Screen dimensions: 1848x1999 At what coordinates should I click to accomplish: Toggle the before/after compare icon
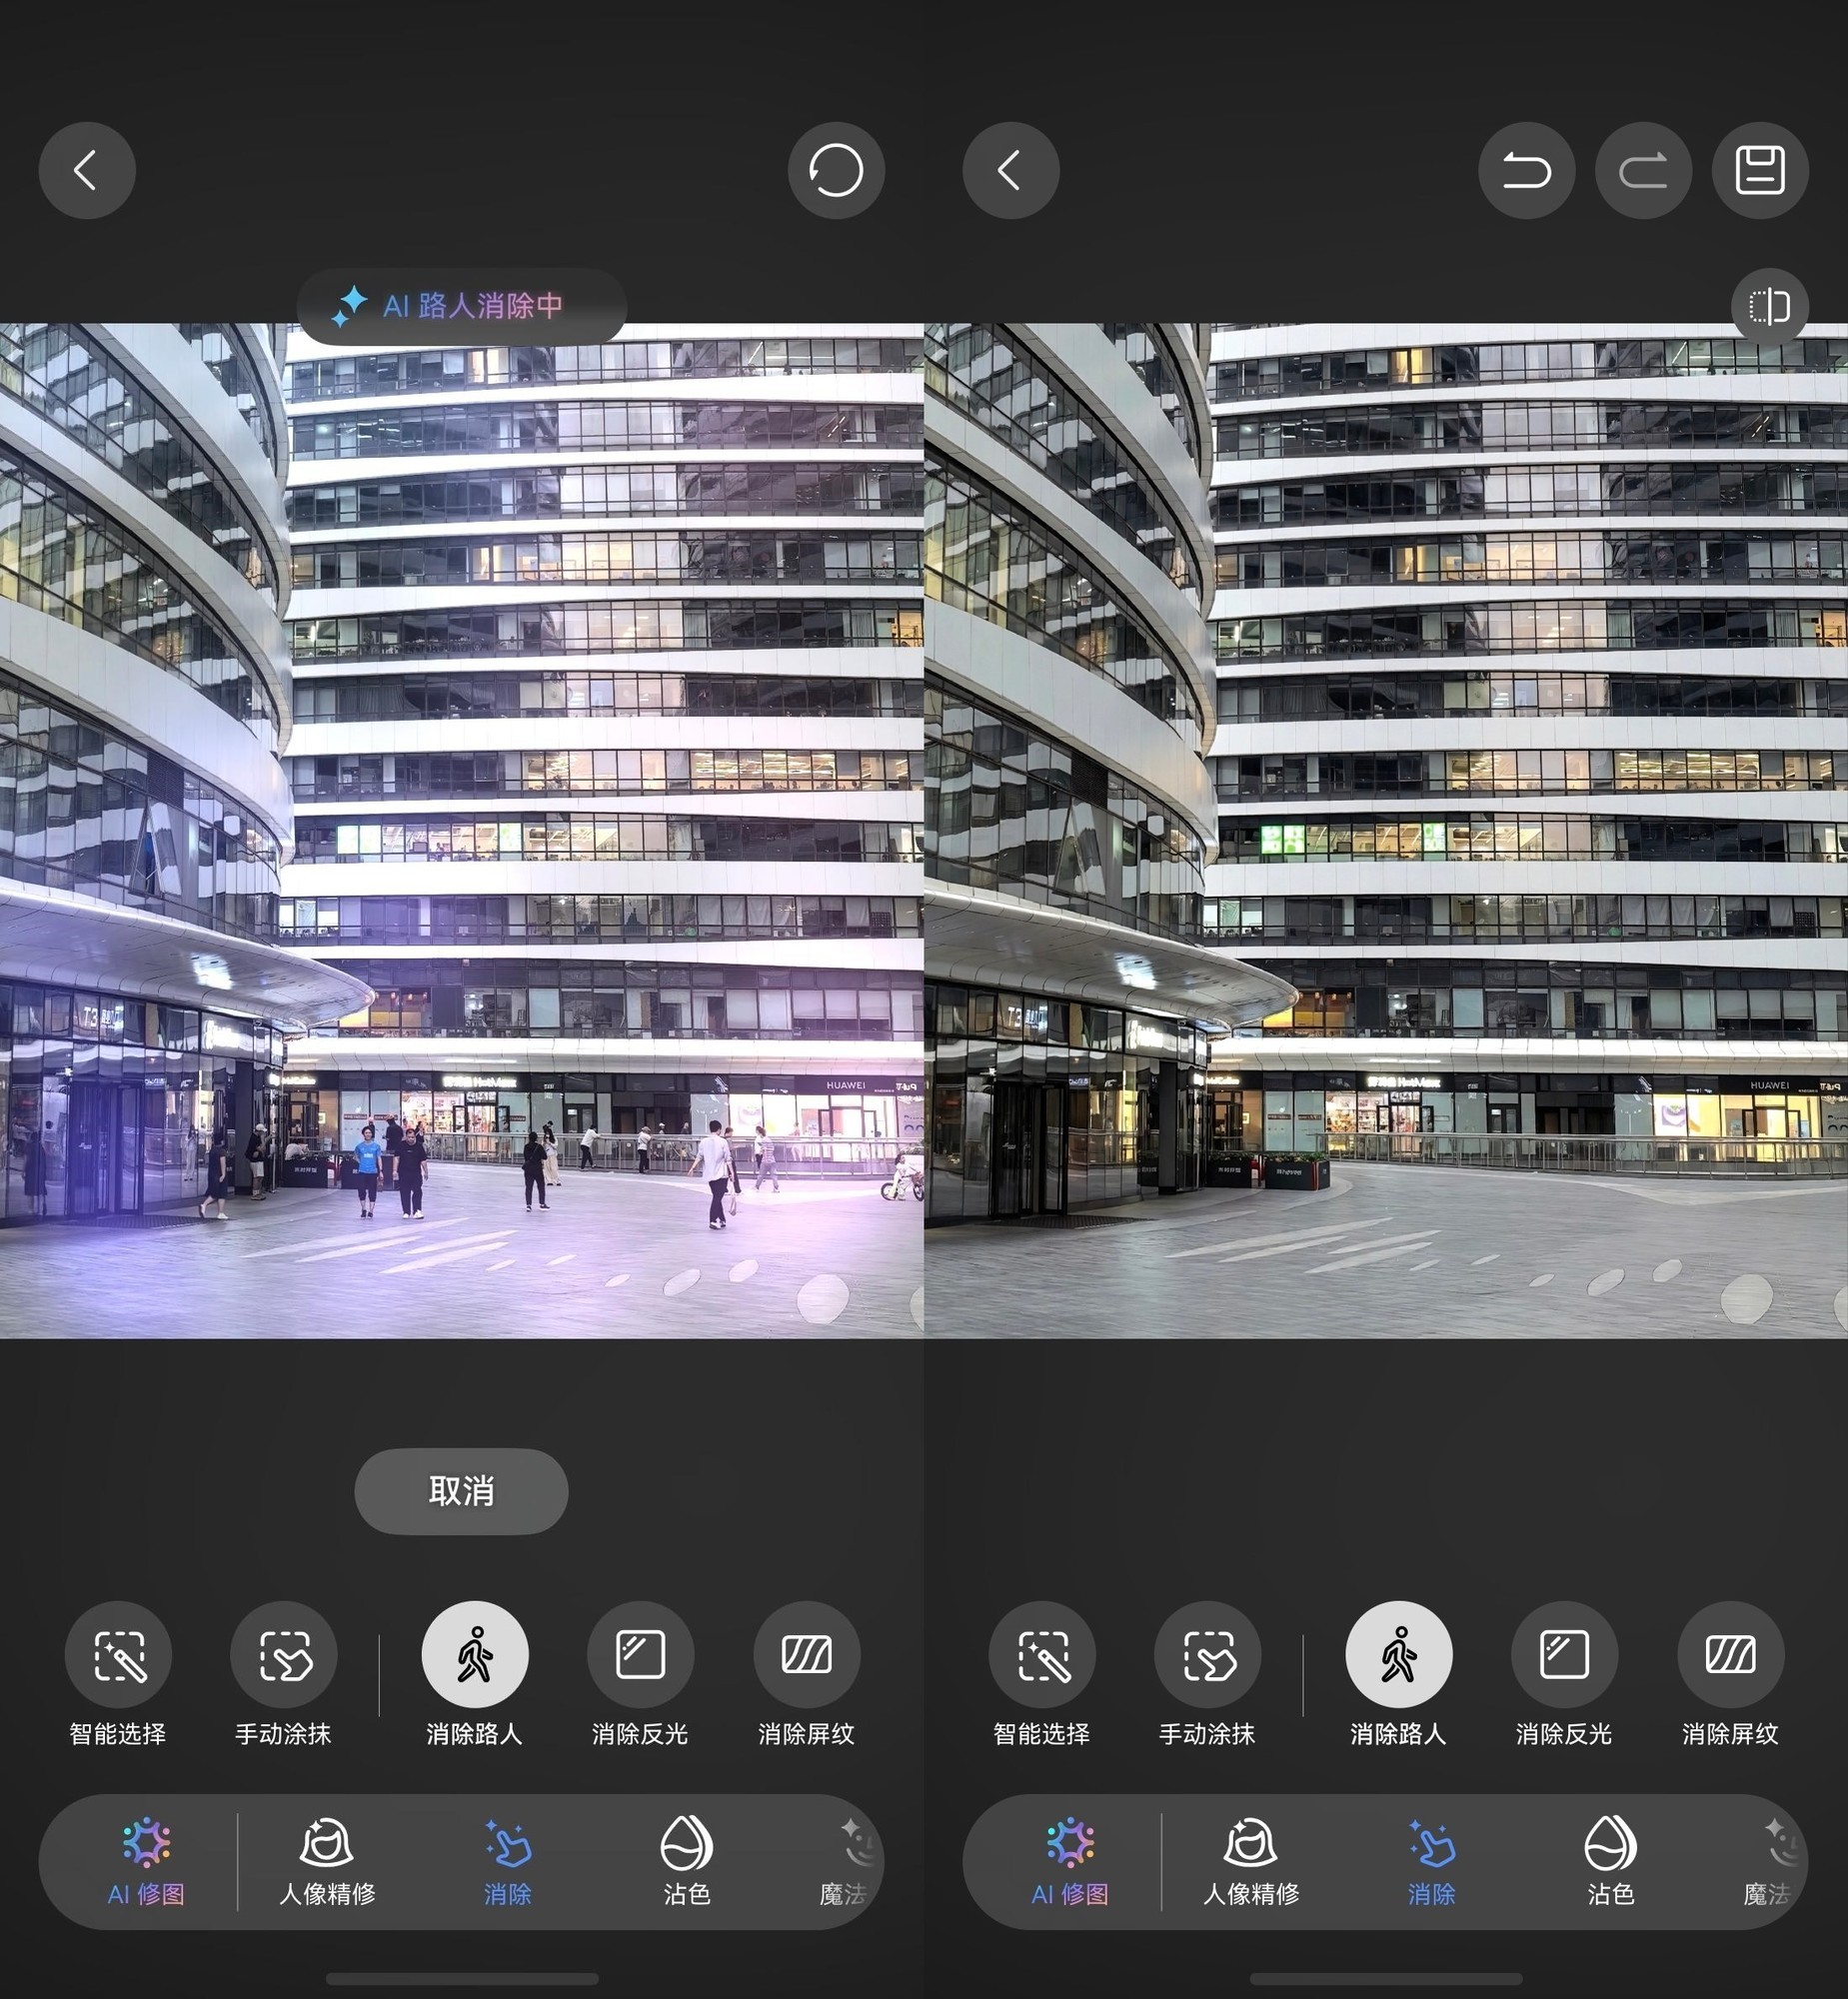[x=1769, y=306]
